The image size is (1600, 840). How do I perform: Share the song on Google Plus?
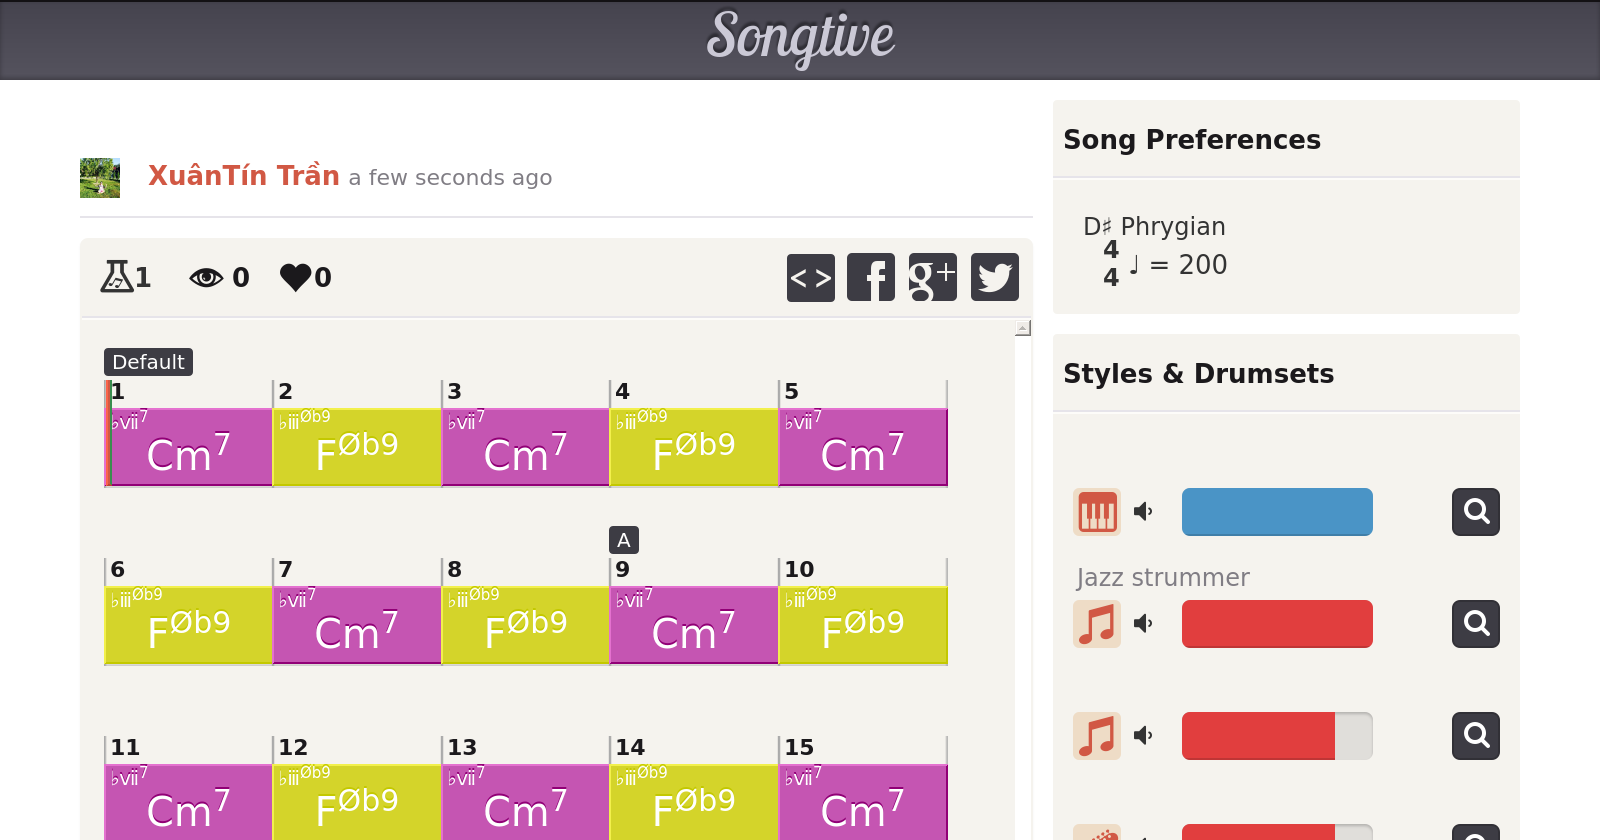[x=932, y=277]
